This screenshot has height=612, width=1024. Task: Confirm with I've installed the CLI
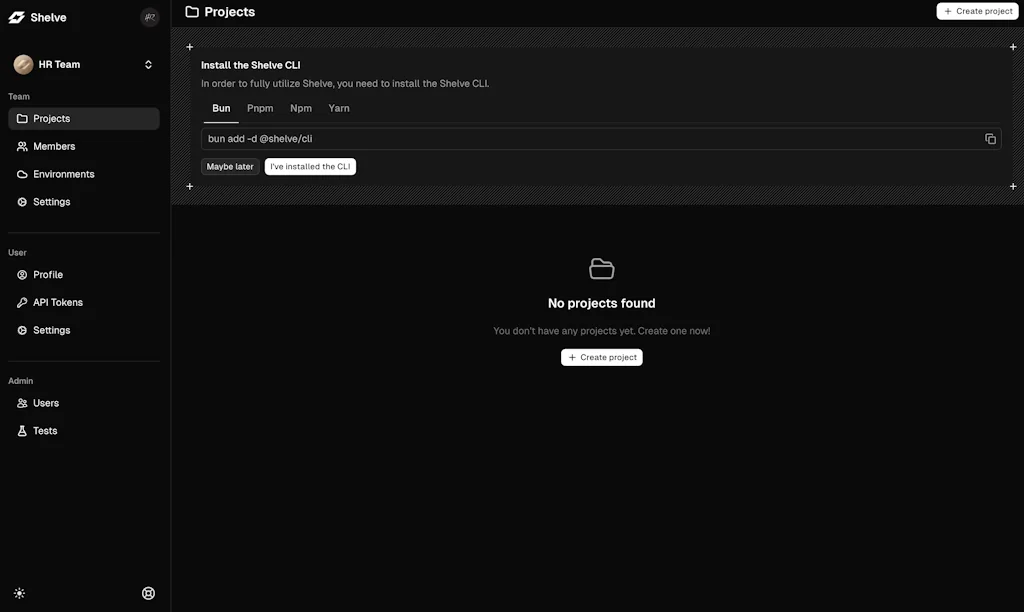click(x=310, y=166)
